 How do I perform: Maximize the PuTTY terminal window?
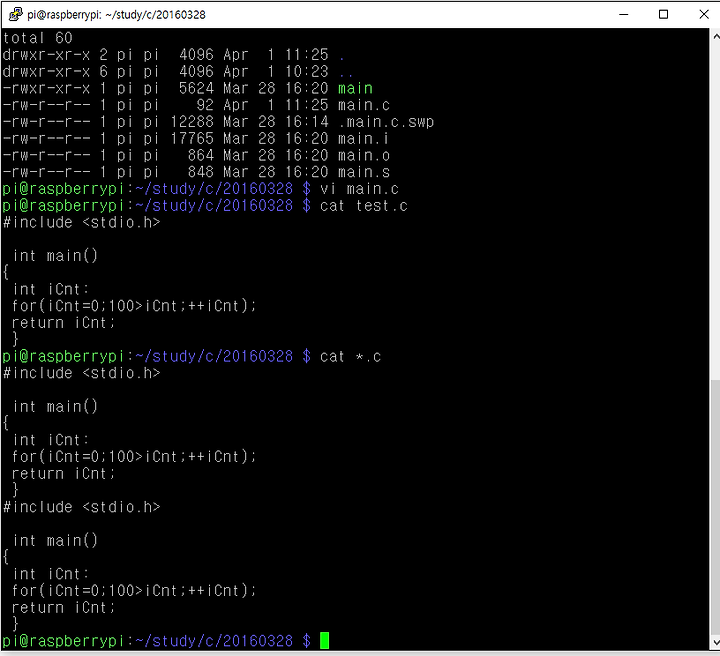pos(663,14)
